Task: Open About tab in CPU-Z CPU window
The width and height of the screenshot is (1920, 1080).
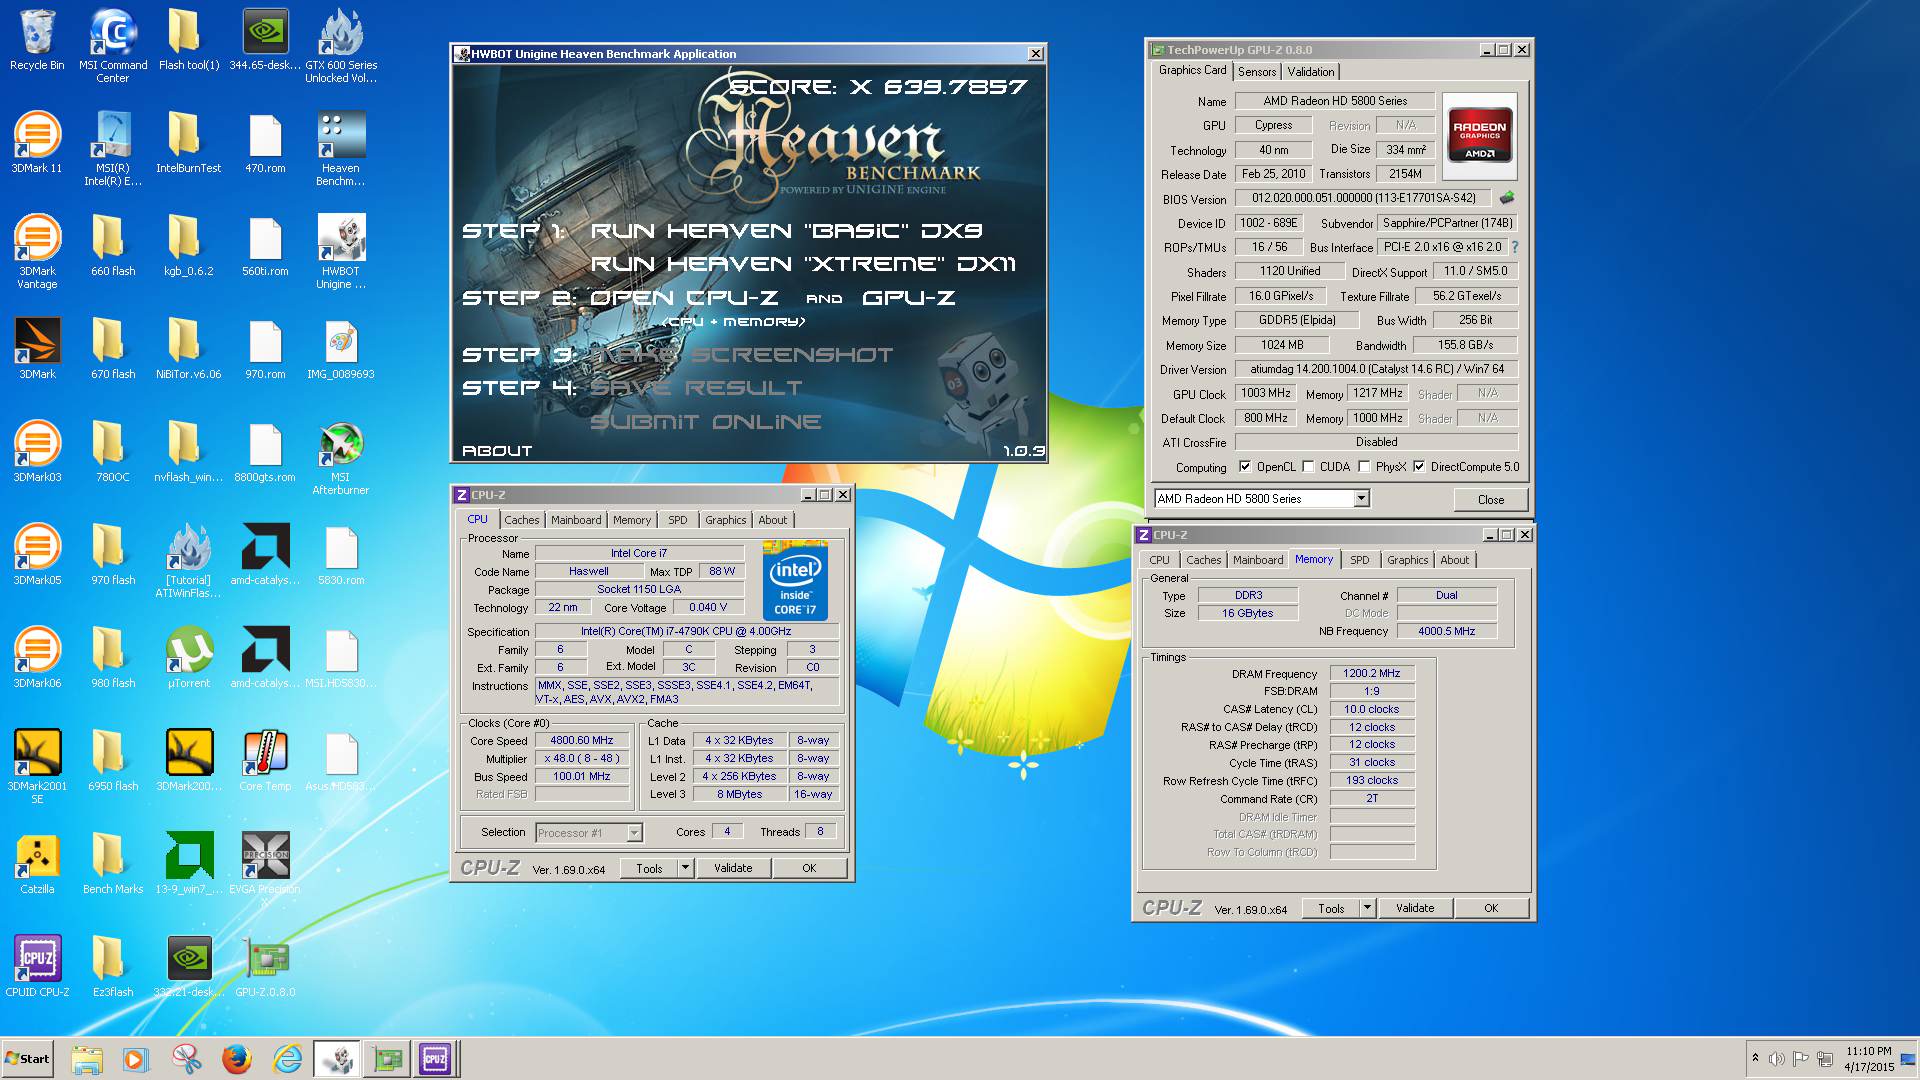Action: [772, 520]
